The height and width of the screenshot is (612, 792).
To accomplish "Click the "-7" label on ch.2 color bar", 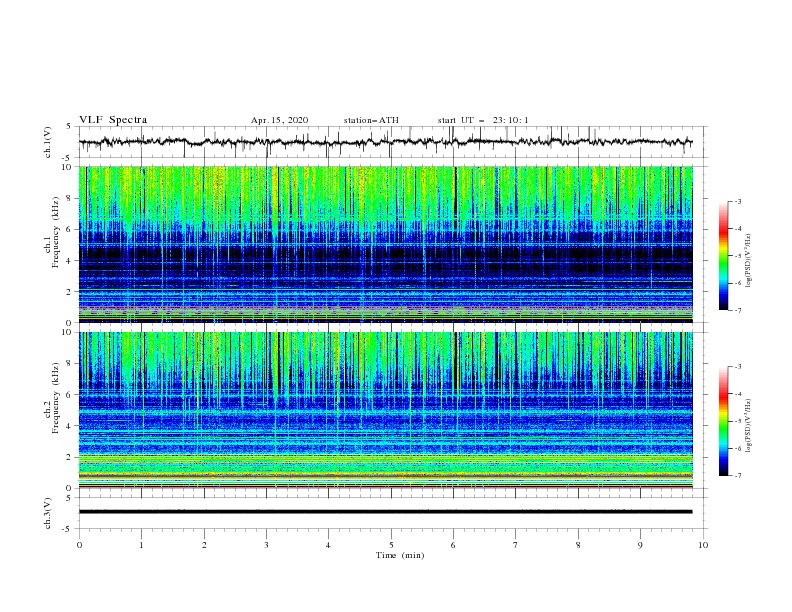I will tap(737, 476).
